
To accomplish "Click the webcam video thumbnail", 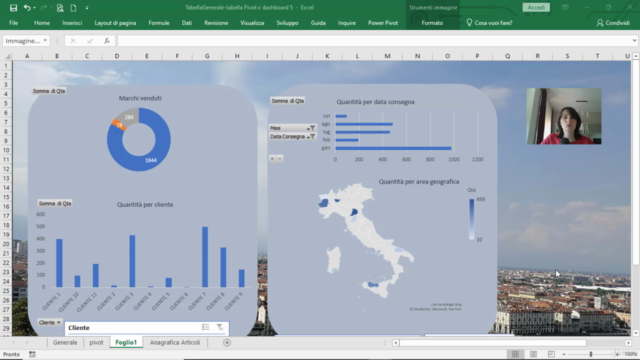I will click(564, 116).
